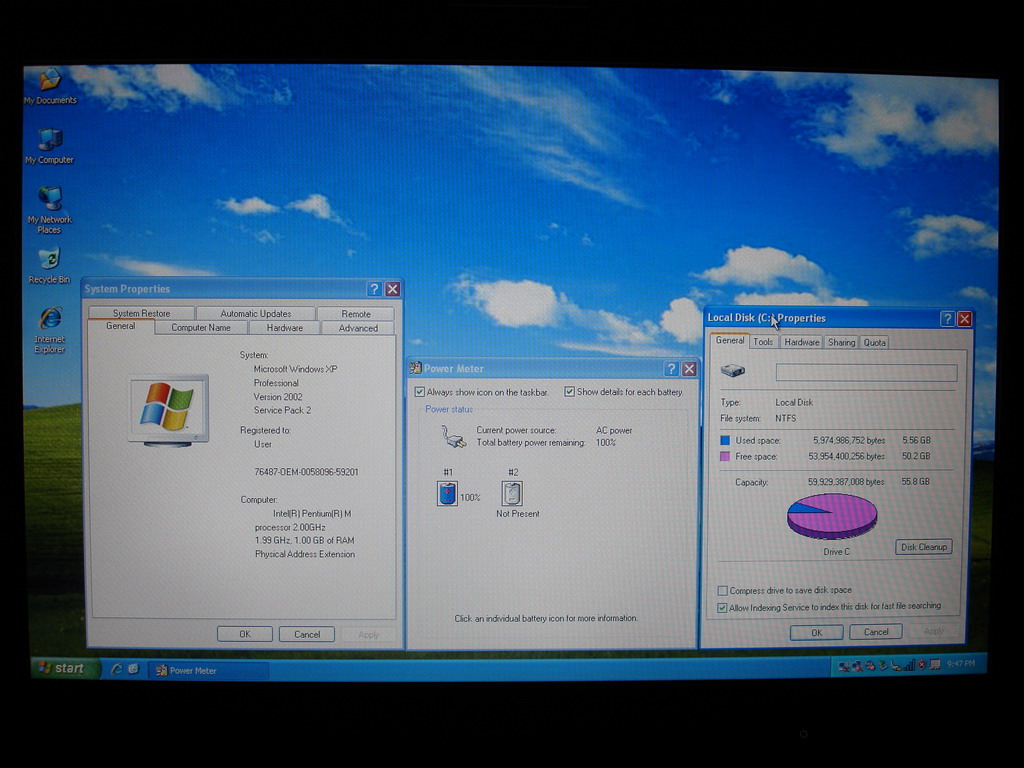
Task: Click the Power Meter taskbar button
Action: (x=208, y=670)
